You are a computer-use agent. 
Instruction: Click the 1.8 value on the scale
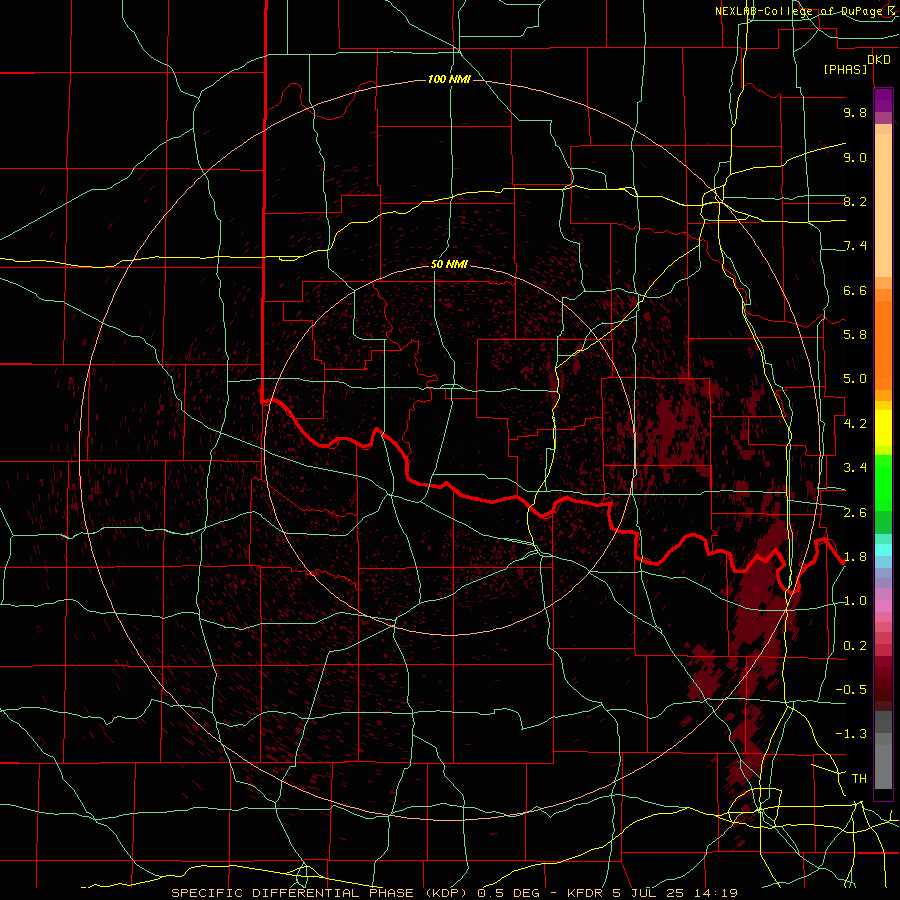[x=855, y=557]
